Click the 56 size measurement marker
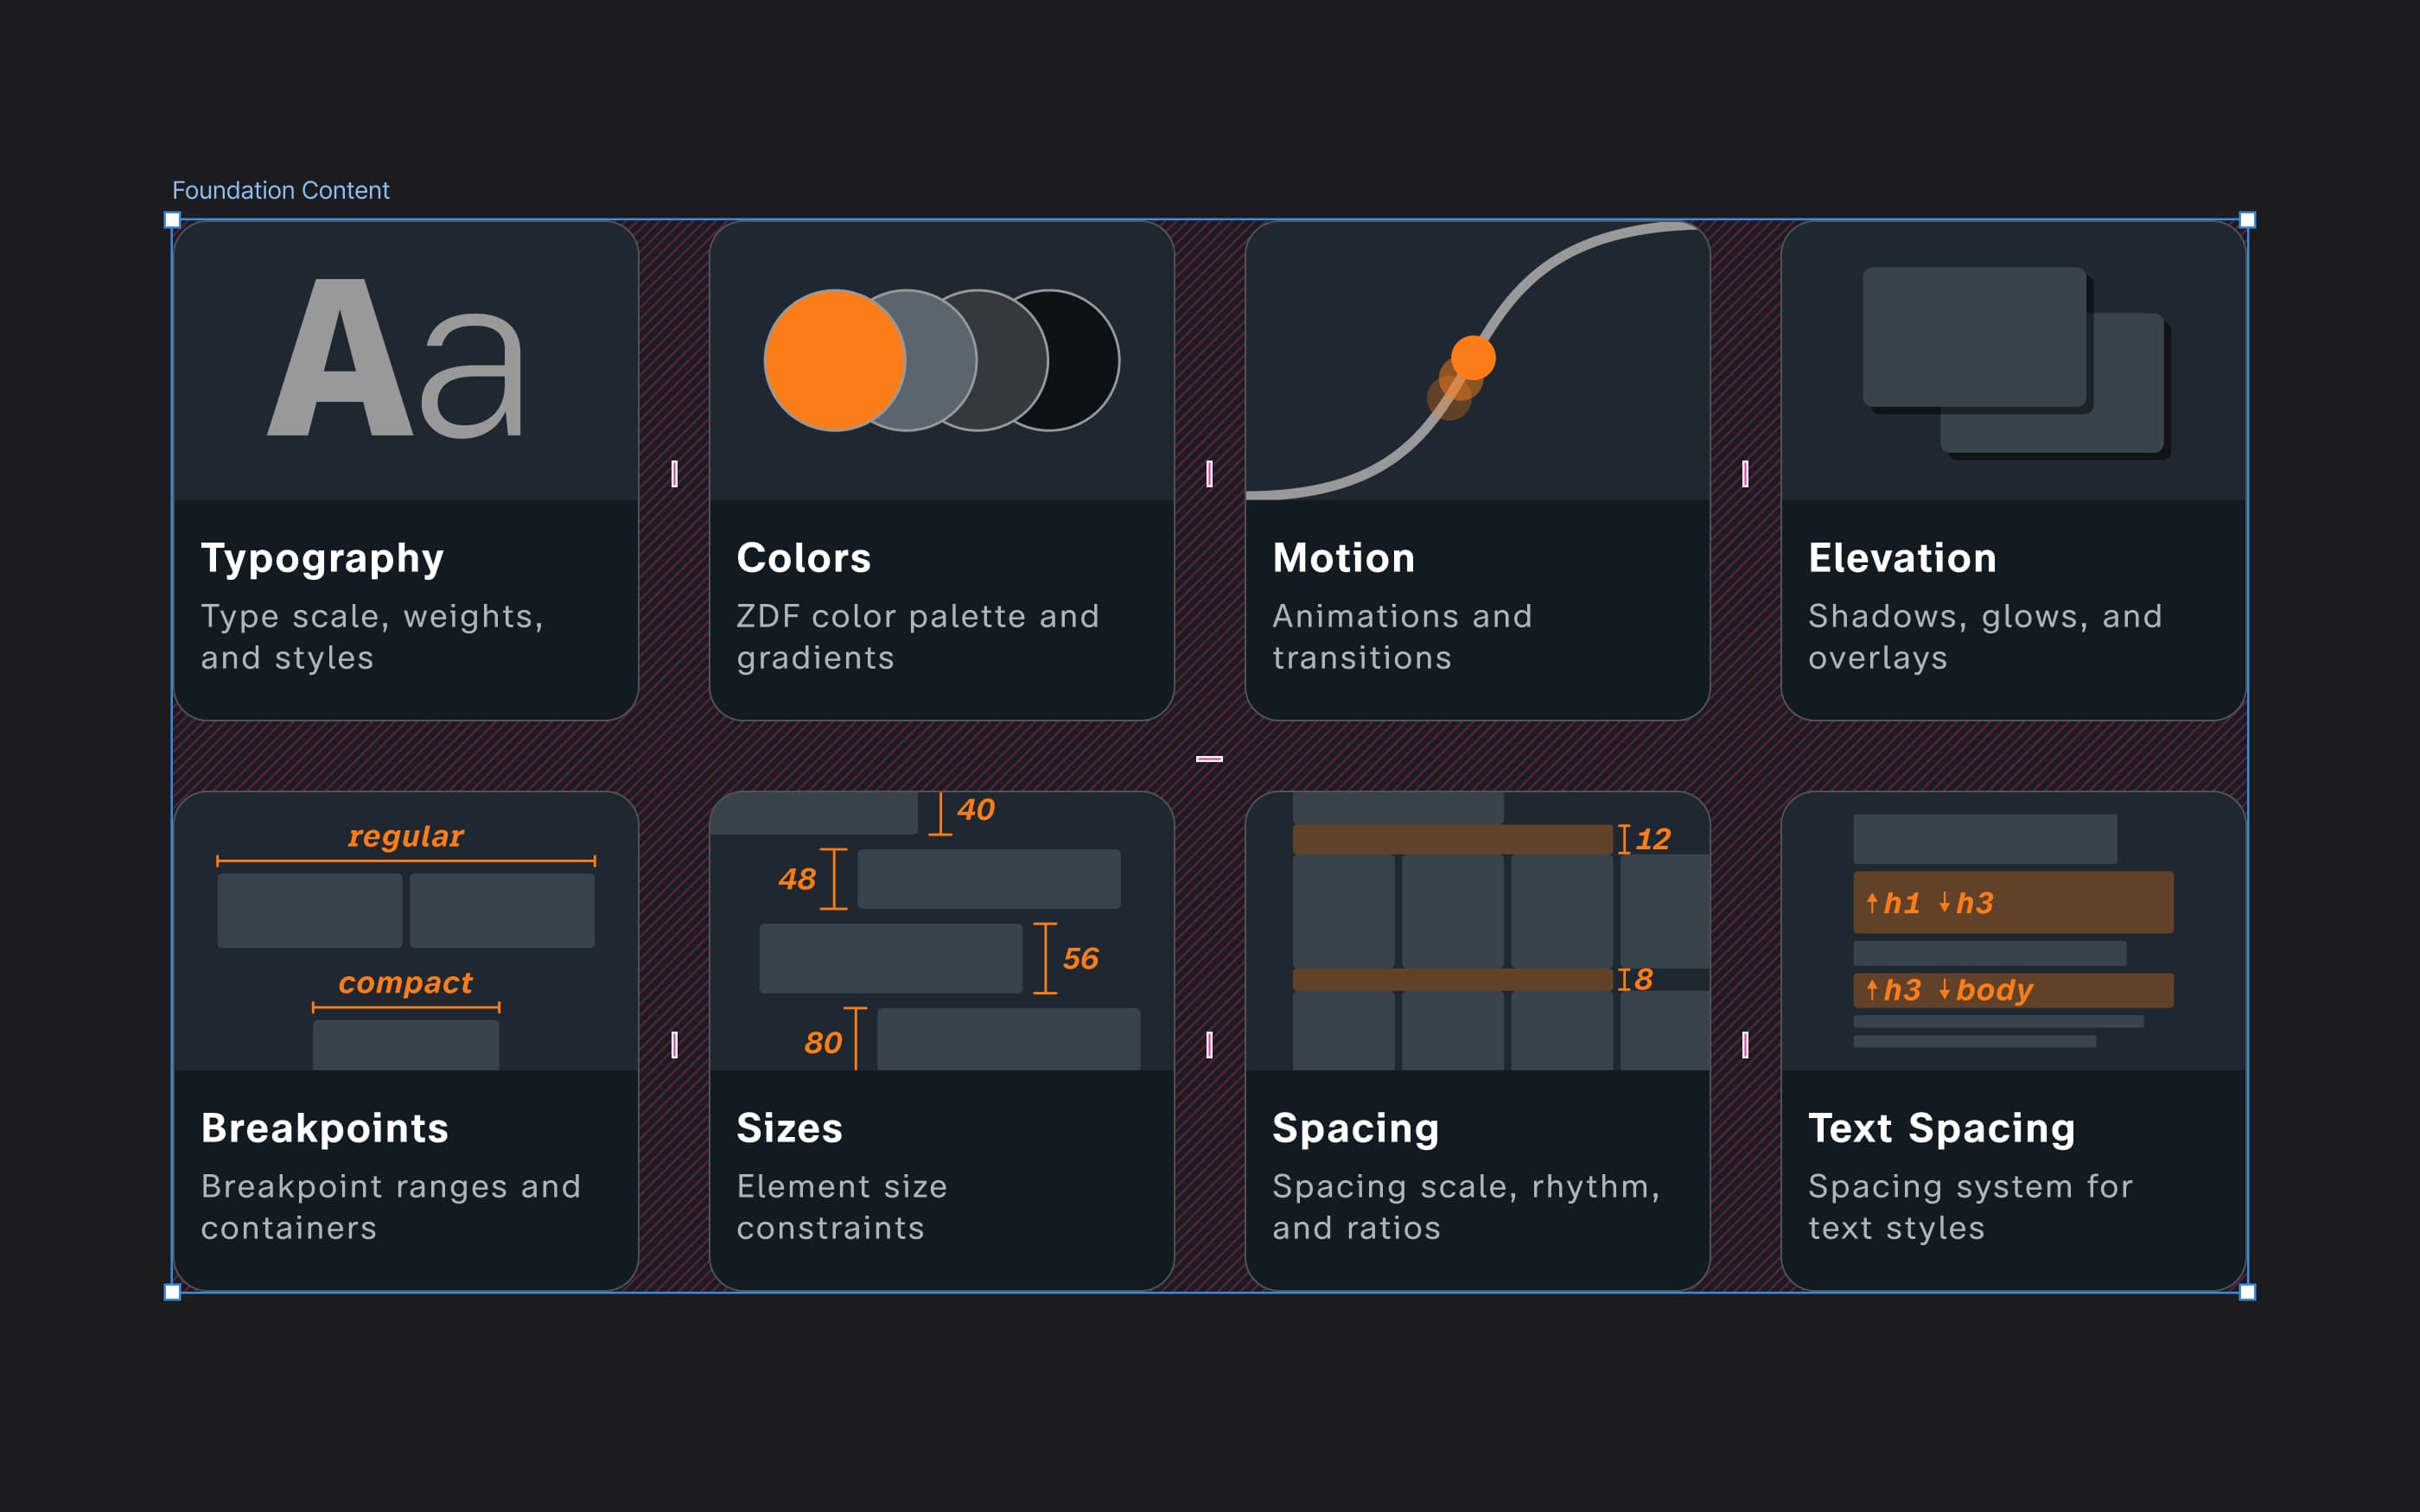Image resolution: width=2420 pixels, height=1512 pixels. [1079, 959]
